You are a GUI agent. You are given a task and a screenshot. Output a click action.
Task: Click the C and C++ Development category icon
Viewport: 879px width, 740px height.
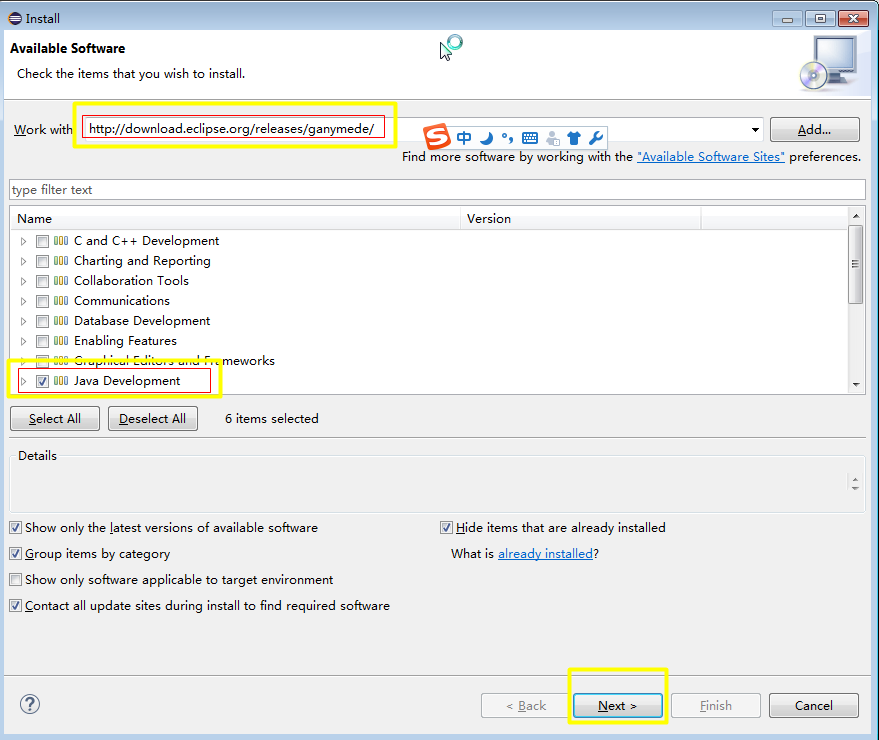coord(61,241)
